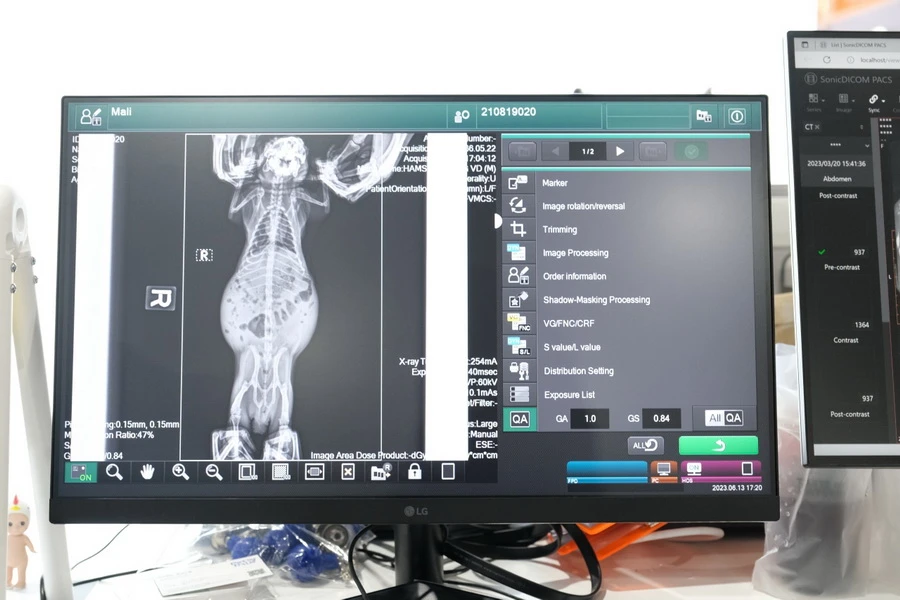
Task: Click the padlock icon in bottom toolbar
Action: coord(414,472)
